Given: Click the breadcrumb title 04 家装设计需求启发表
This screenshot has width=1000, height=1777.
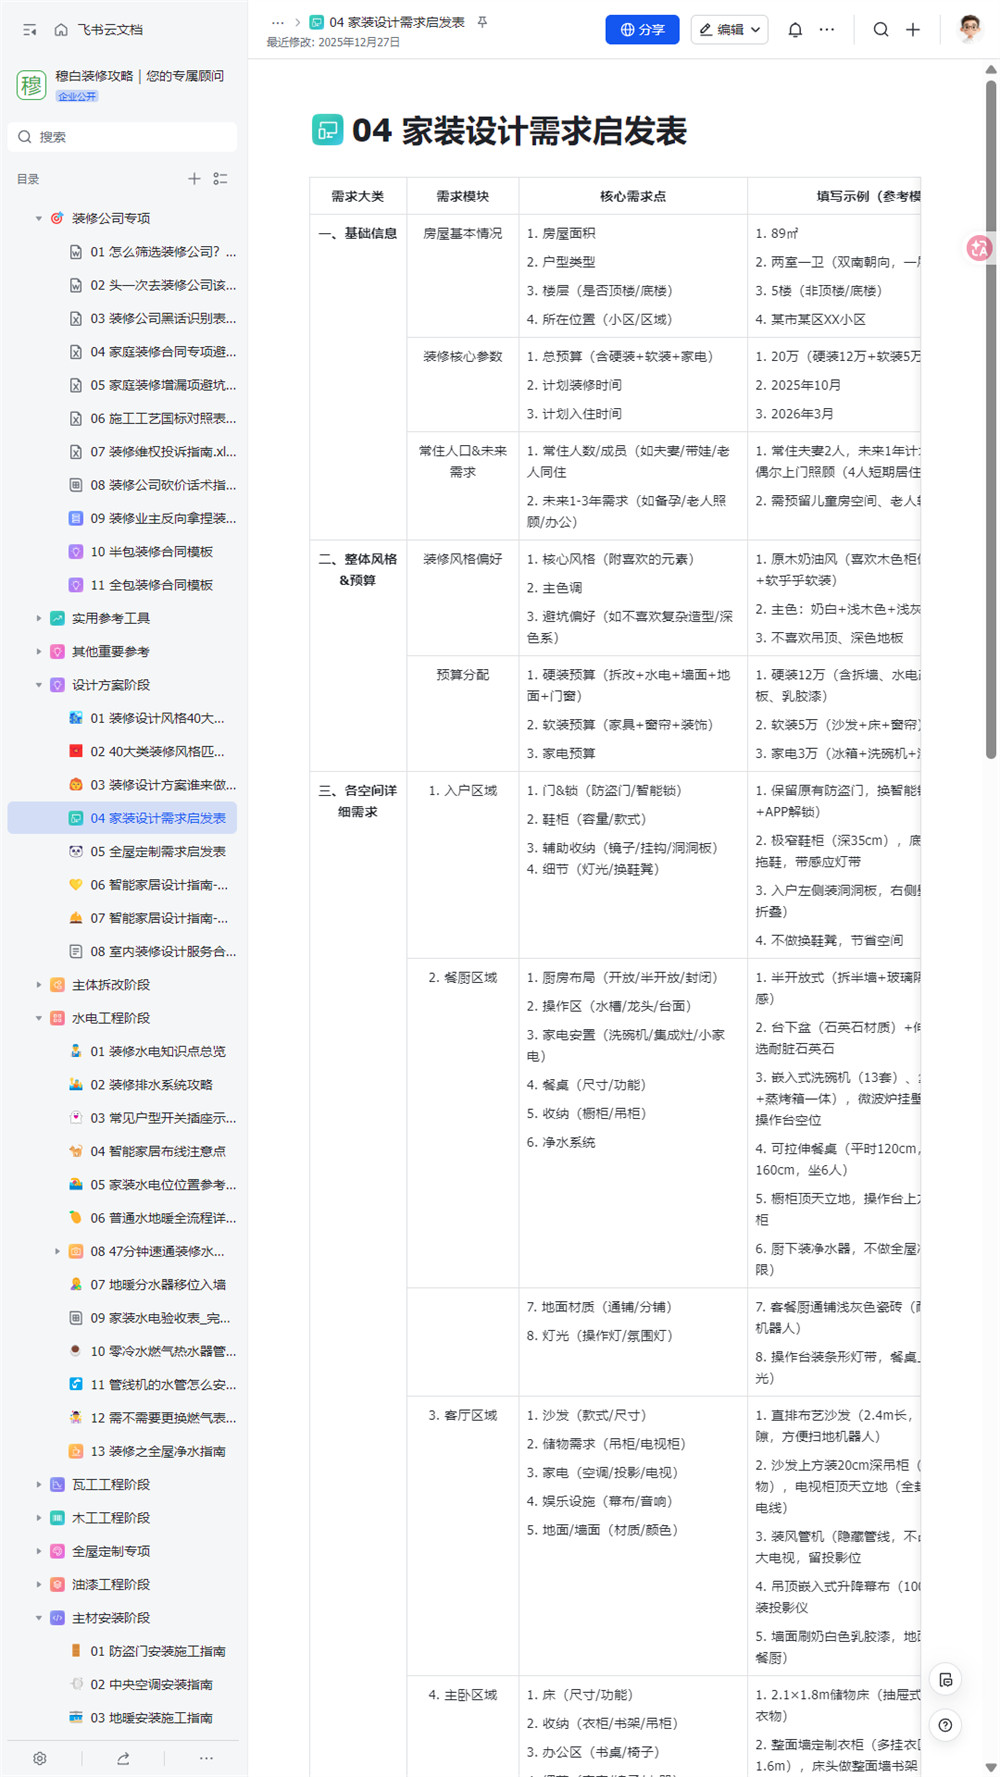Looking at the screenshot, I should (x=397, y=22).
